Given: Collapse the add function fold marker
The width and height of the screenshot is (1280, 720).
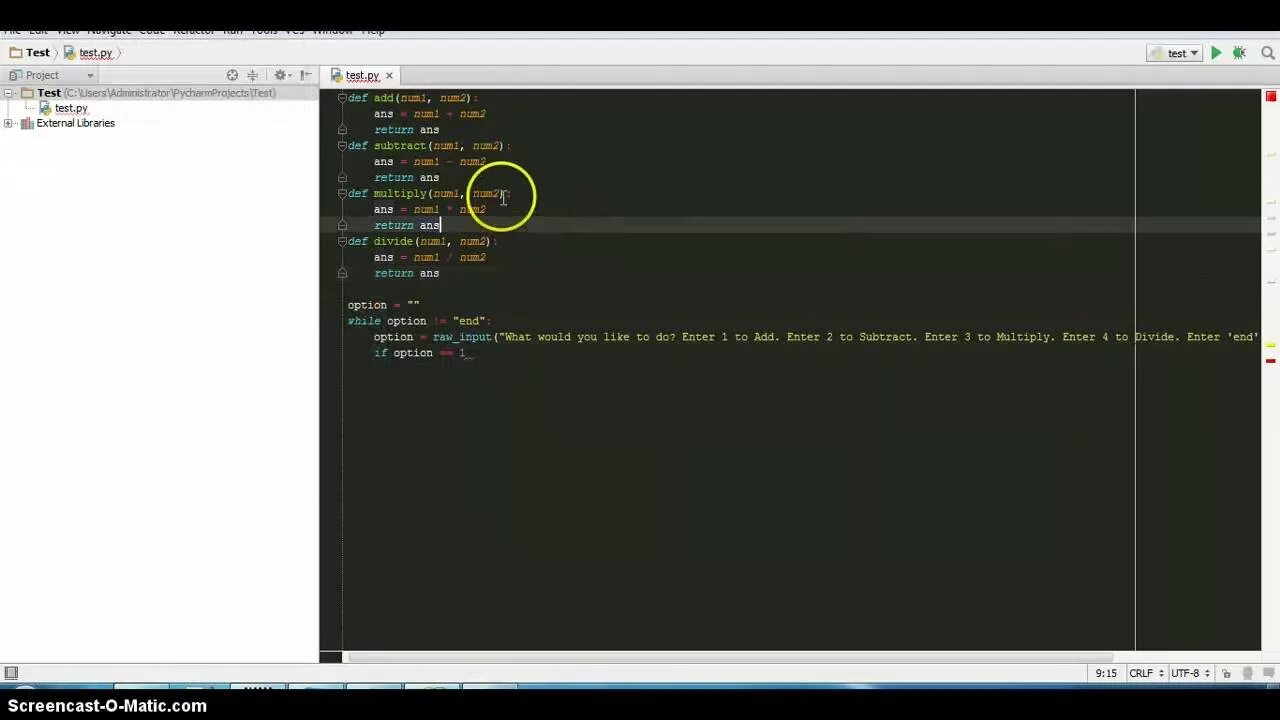Looking at the screenshot, I should click(342, 98).
